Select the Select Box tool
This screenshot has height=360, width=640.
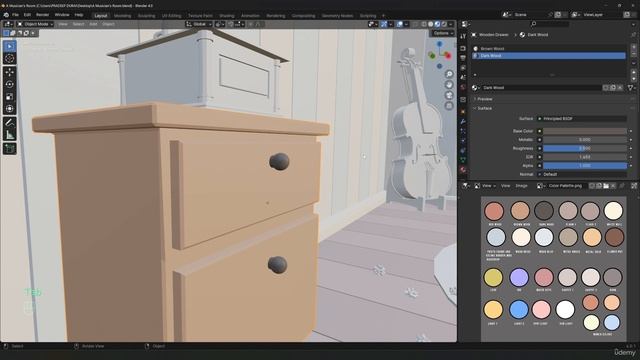point(9,46)
